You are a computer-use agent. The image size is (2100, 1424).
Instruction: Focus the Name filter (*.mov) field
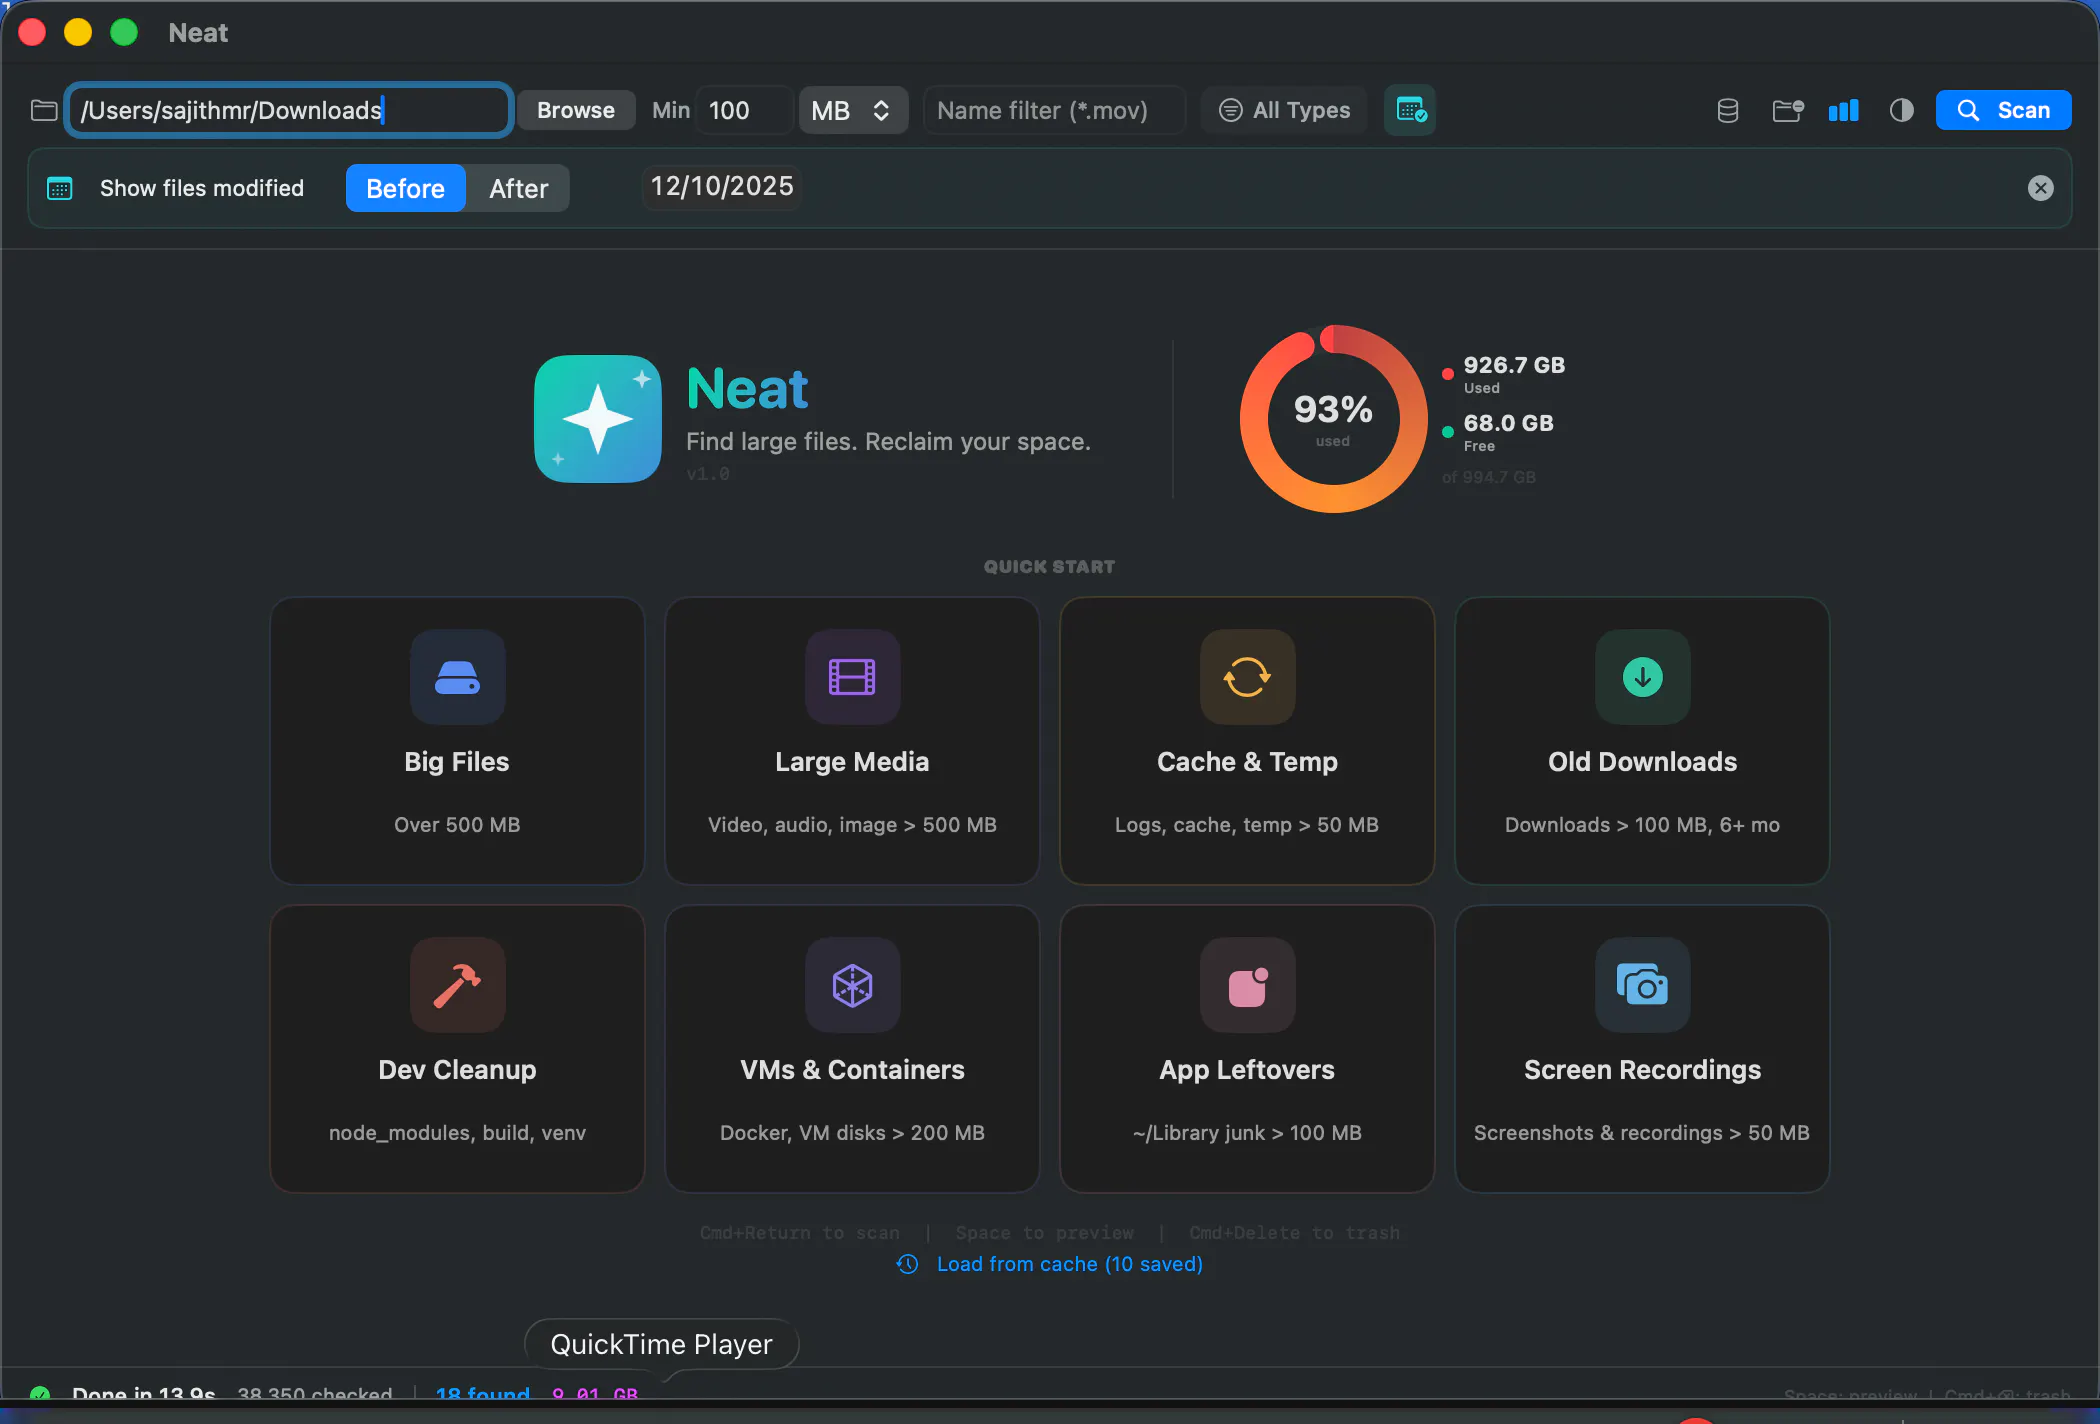tap(1054, 110)
